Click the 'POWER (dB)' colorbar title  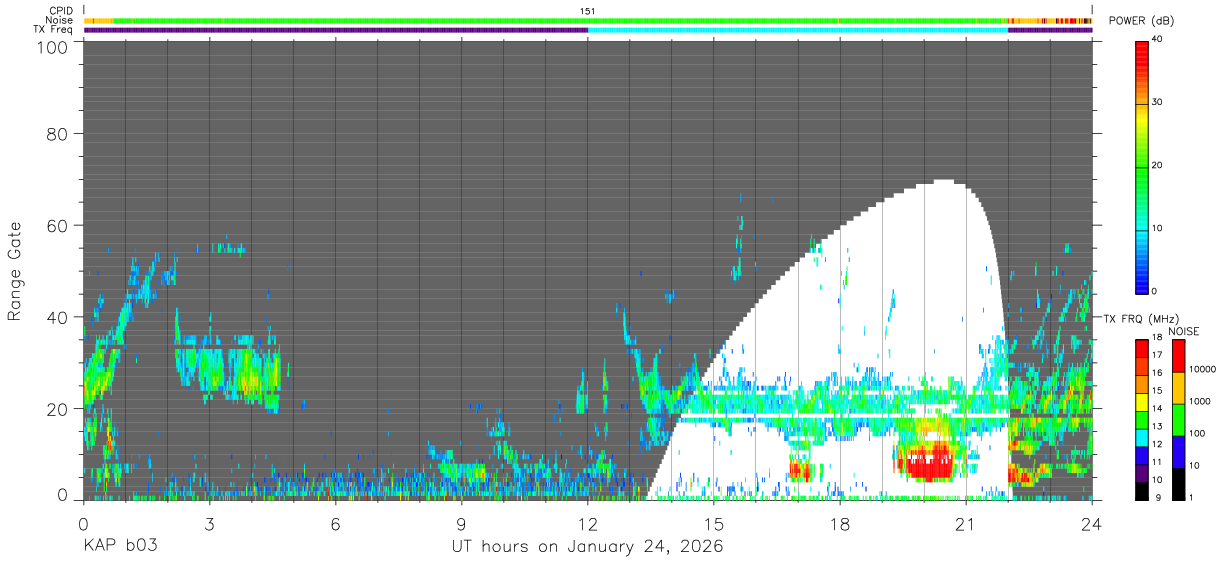pyautogui.click(x=1142, y=21)
